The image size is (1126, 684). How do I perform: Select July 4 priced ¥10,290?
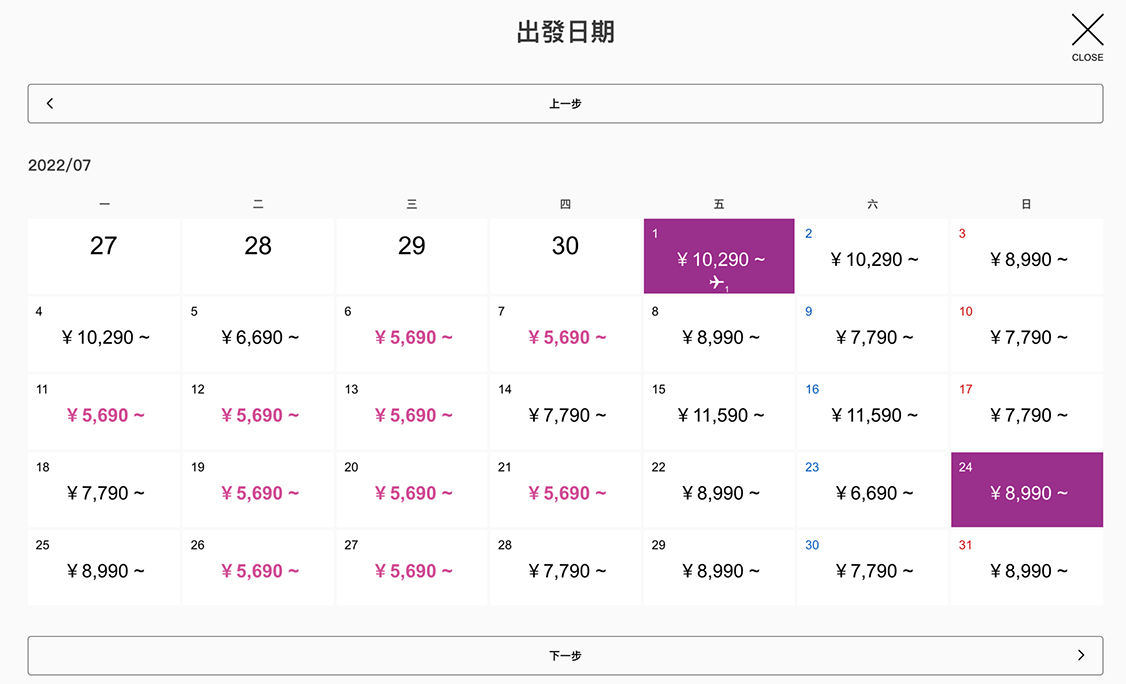pos(104,334)
